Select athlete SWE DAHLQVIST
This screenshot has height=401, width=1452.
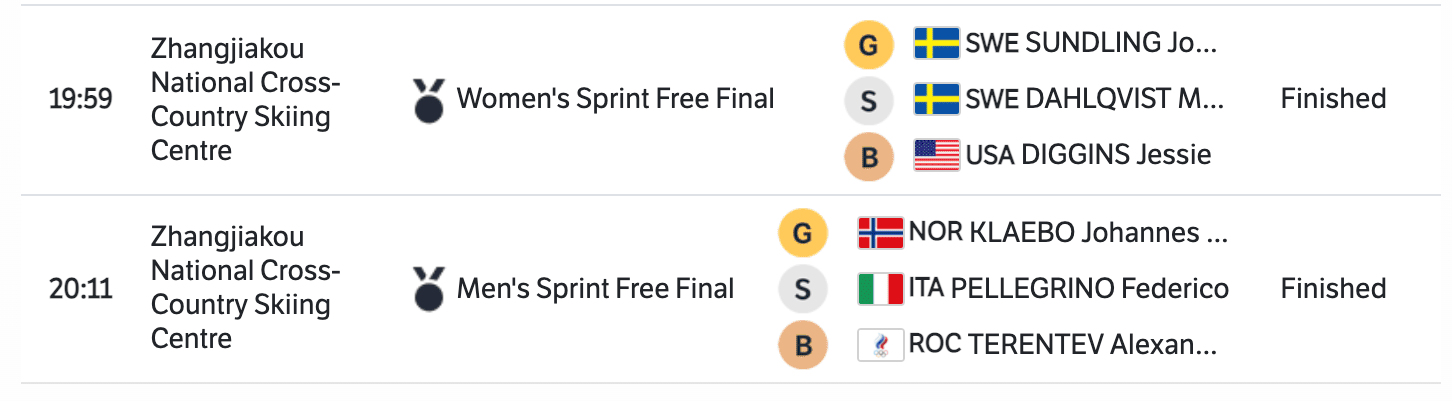coord(1094,100)
